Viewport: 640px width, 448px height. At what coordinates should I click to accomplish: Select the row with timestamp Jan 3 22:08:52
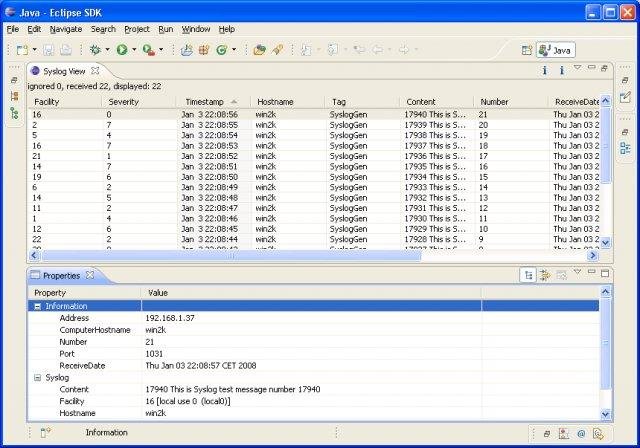tap(313, 156)
